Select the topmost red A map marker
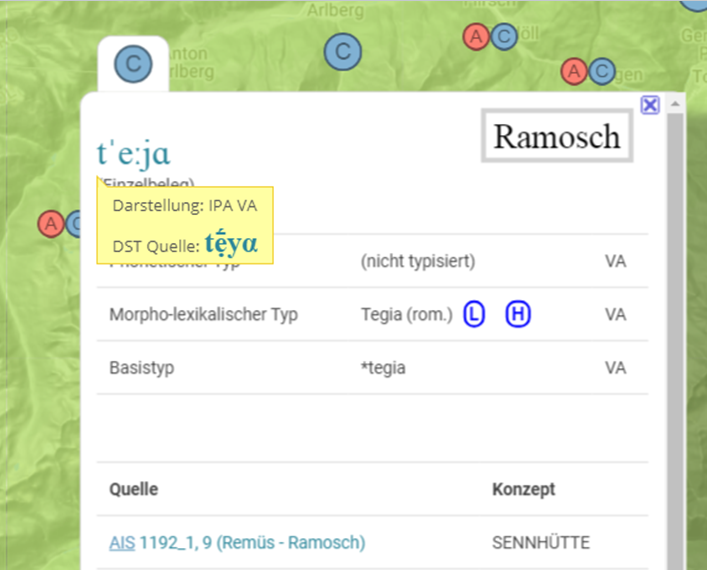The image size is (707, 570). pyautogui.click(x=476, y=37)
